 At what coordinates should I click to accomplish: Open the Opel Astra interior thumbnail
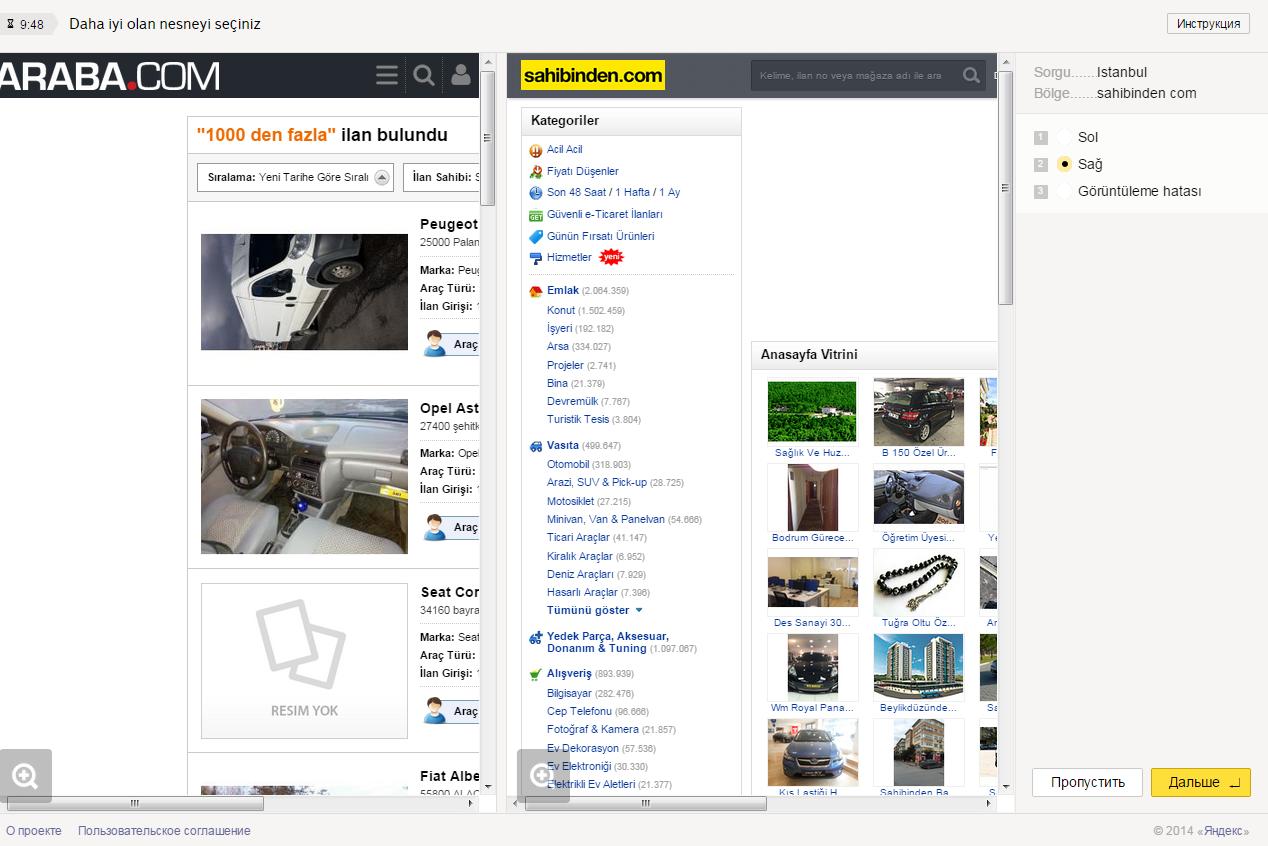click(304, 476)
